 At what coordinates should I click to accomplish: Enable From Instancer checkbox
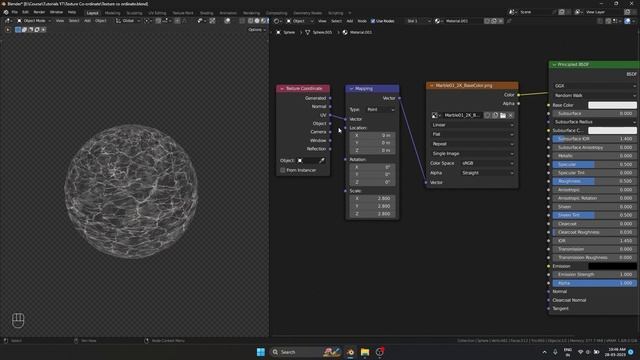click(x=282, y=170)
